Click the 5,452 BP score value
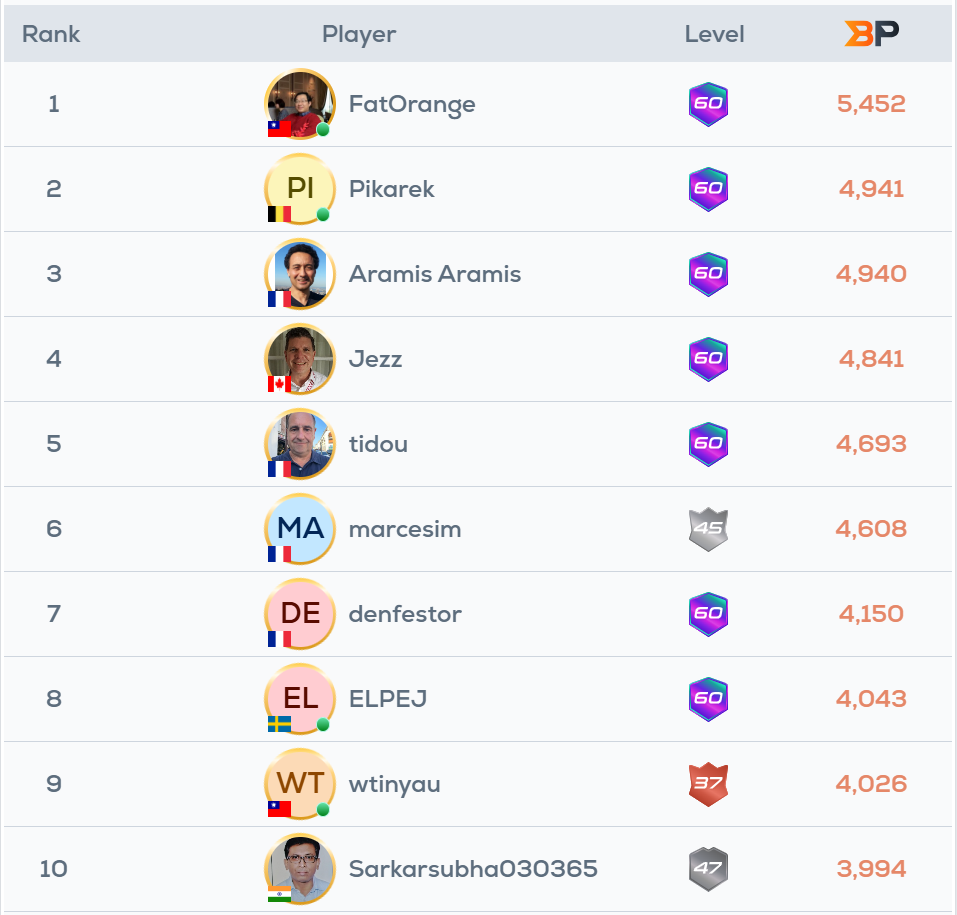 tap(869, 104)
